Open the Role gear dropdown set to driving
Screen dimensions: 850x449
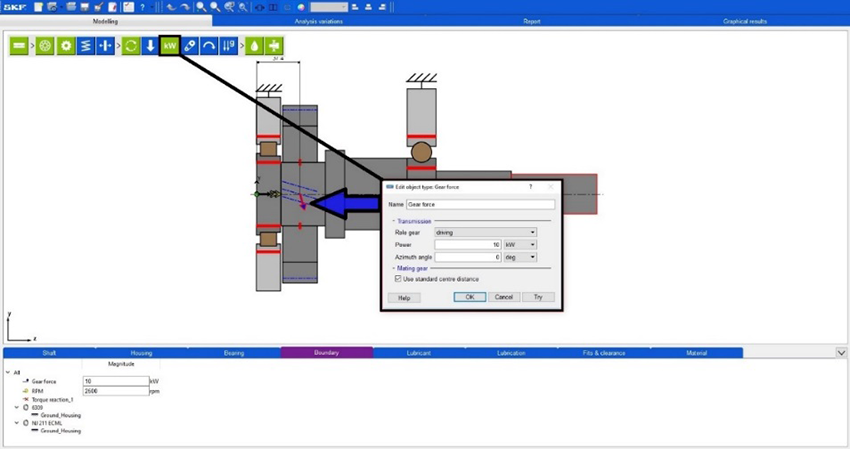[x=485, y=232]
